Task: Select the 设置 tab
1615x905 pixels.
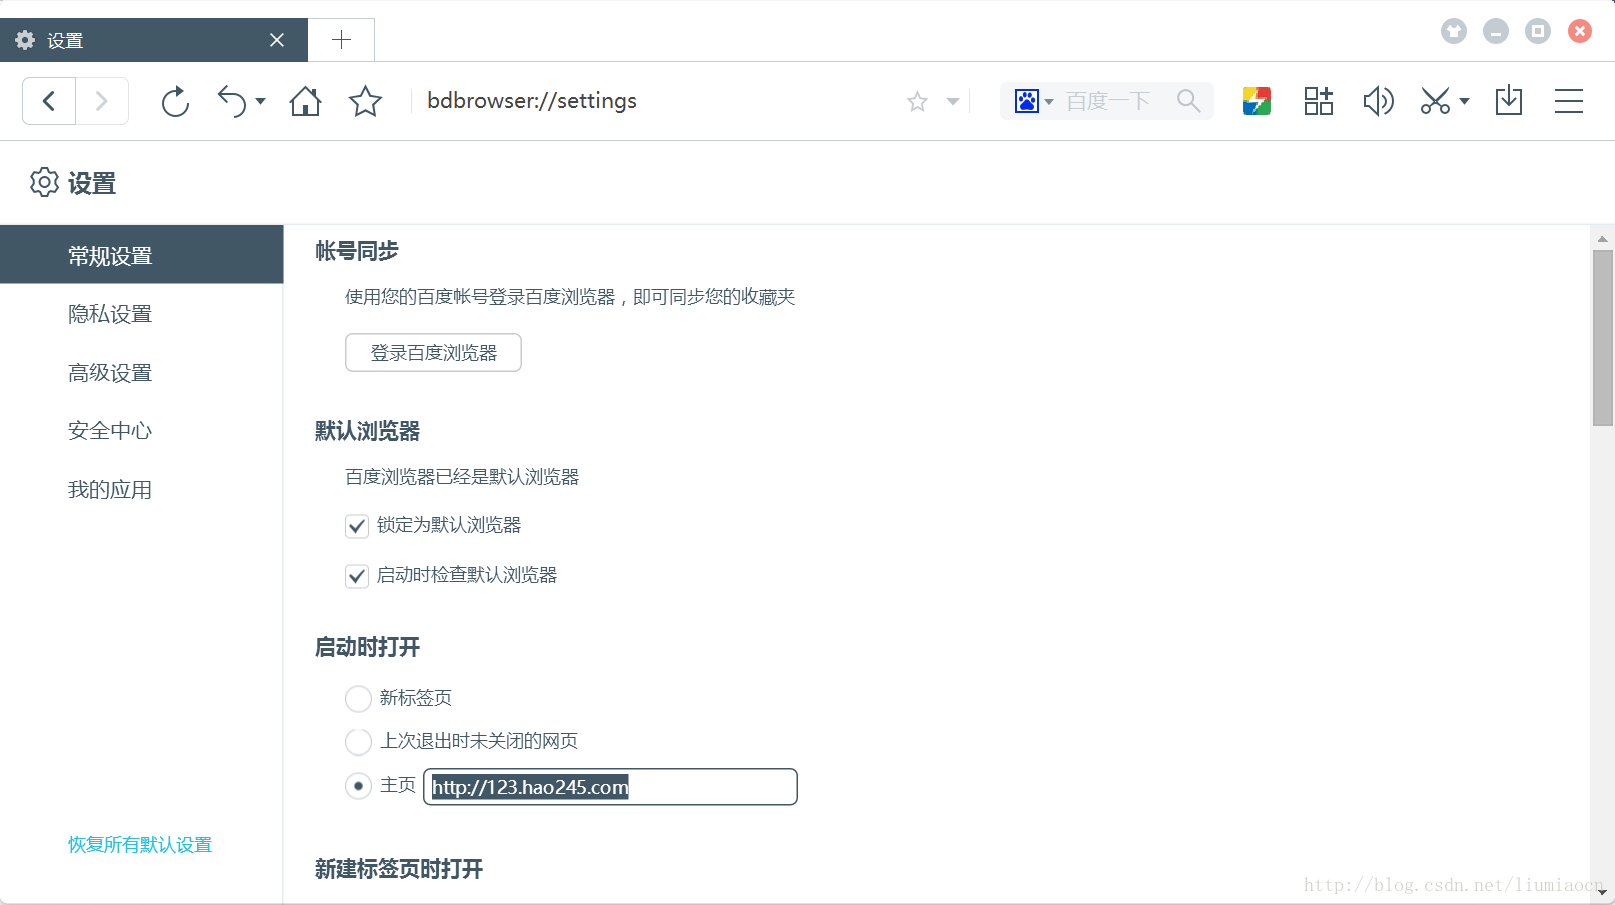Action: (154, 40)
